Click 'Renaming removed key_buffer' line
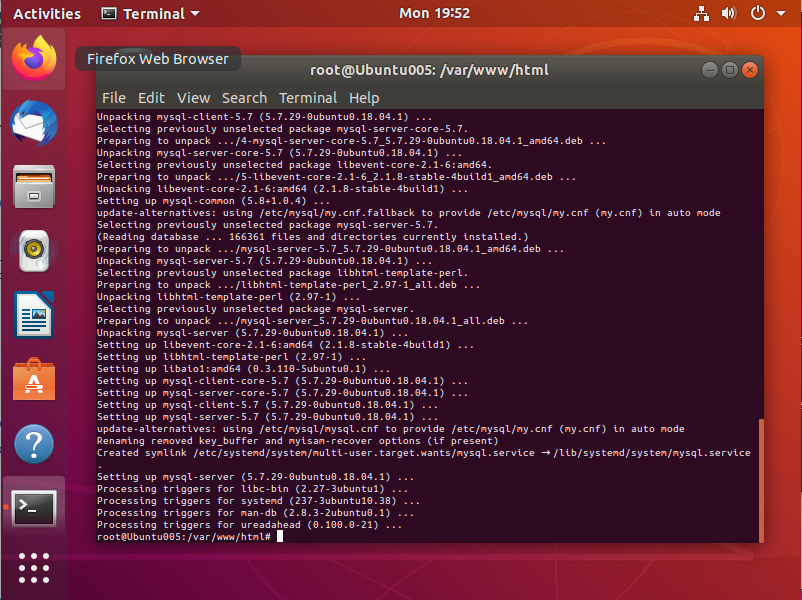The width and height of the screenshot is (802, 600). click(297, 441)
